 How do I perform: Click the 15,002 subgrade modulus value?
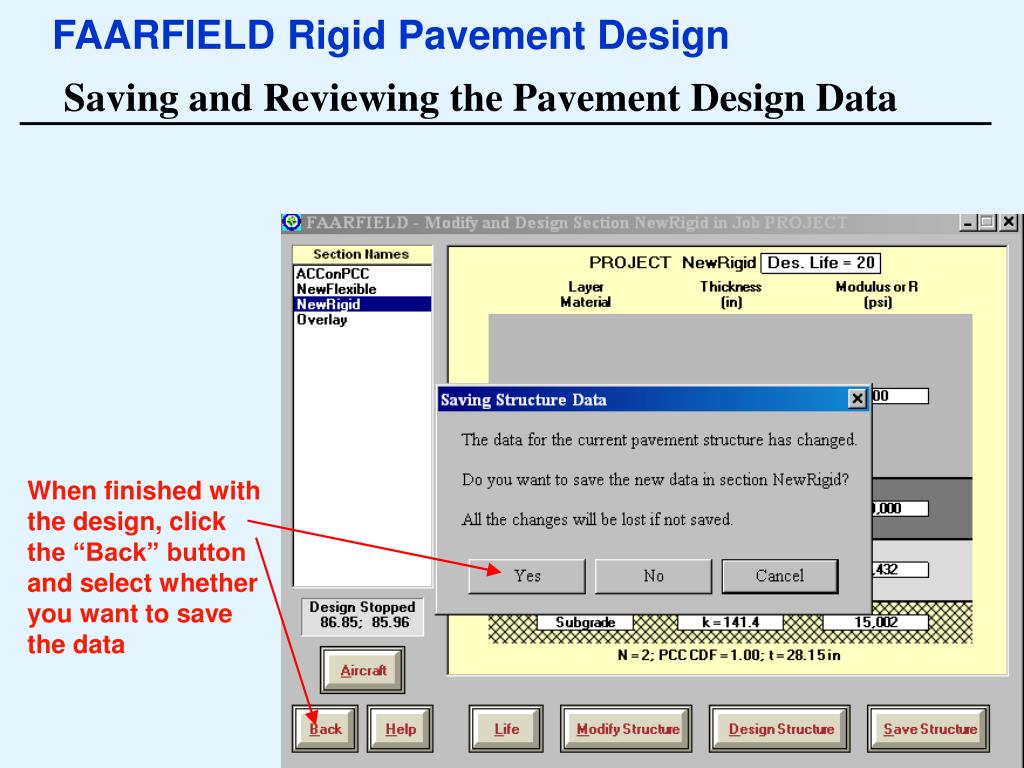tap(876, 622)
